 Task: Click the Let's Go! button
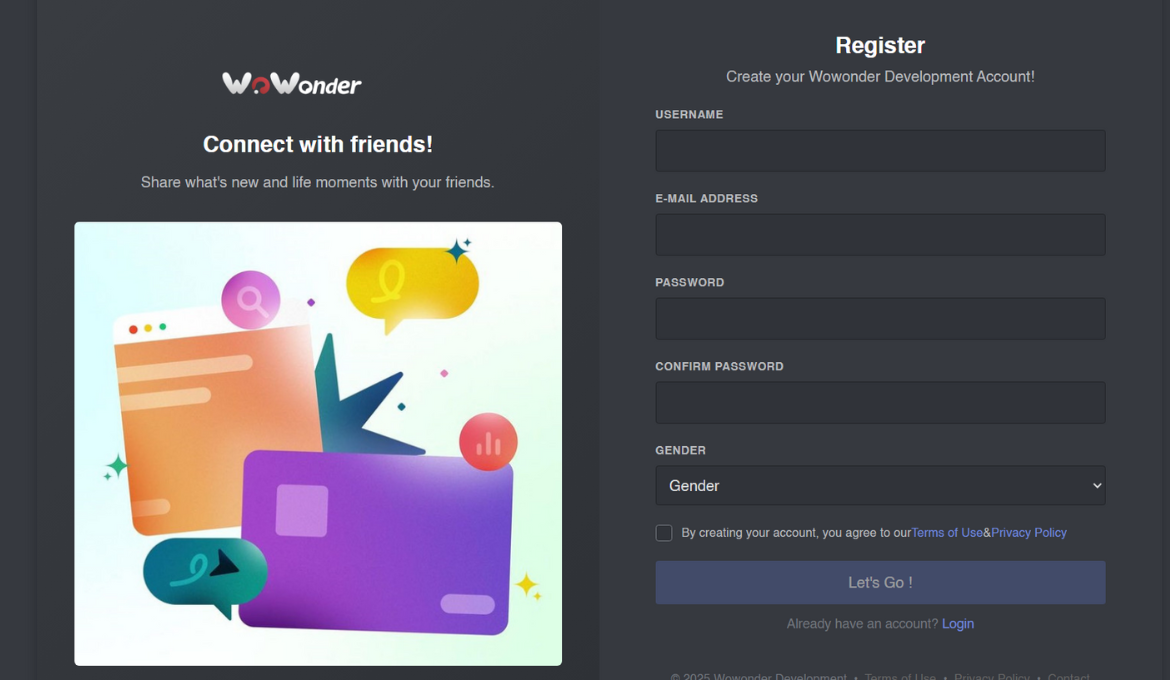point(880,583)
